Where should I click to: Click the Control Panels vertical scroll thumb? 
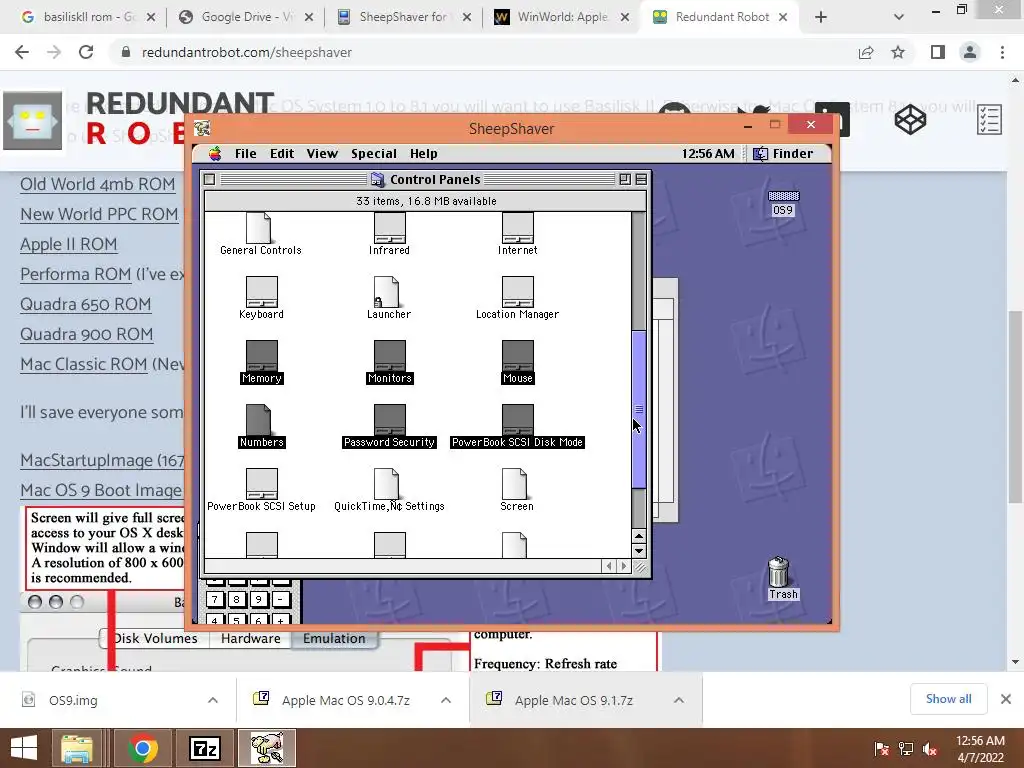639,409
